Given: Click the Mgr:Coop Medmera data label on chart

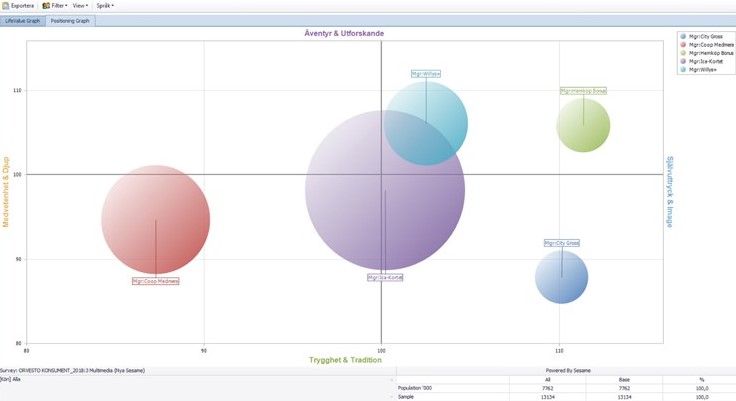Looking at the screenshot, I should click(x=156, y=281).
